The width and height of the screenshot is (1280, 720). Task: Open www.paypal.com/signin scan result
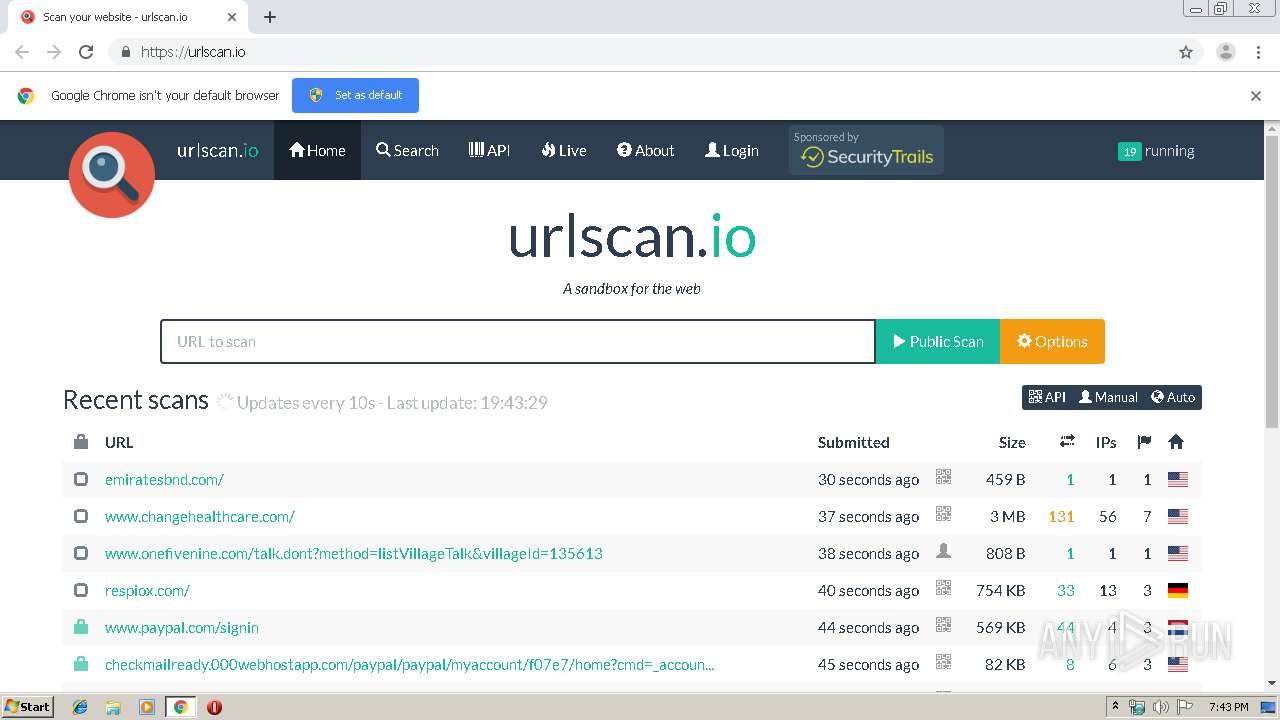click(x=182, y=628)
